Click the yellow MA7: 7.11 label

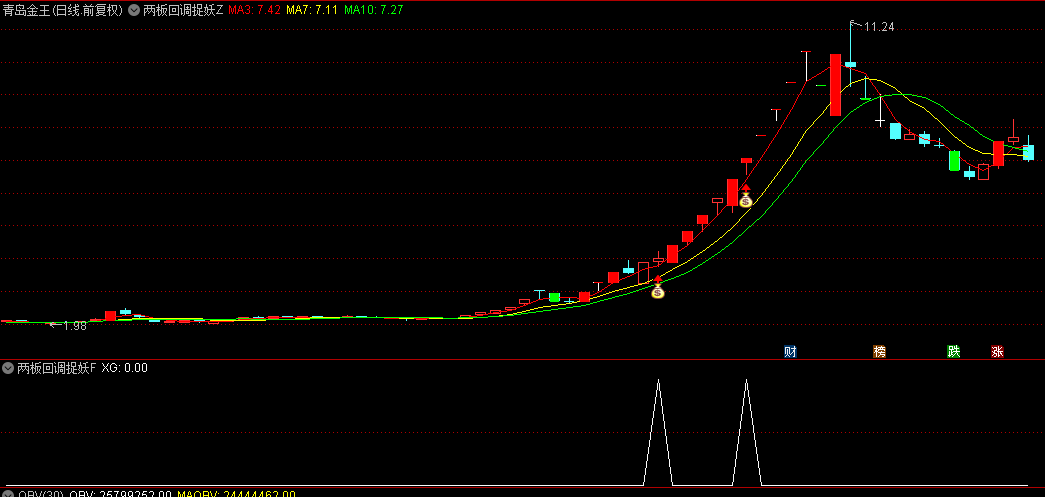pyautogui.click(x=312, y=11)
